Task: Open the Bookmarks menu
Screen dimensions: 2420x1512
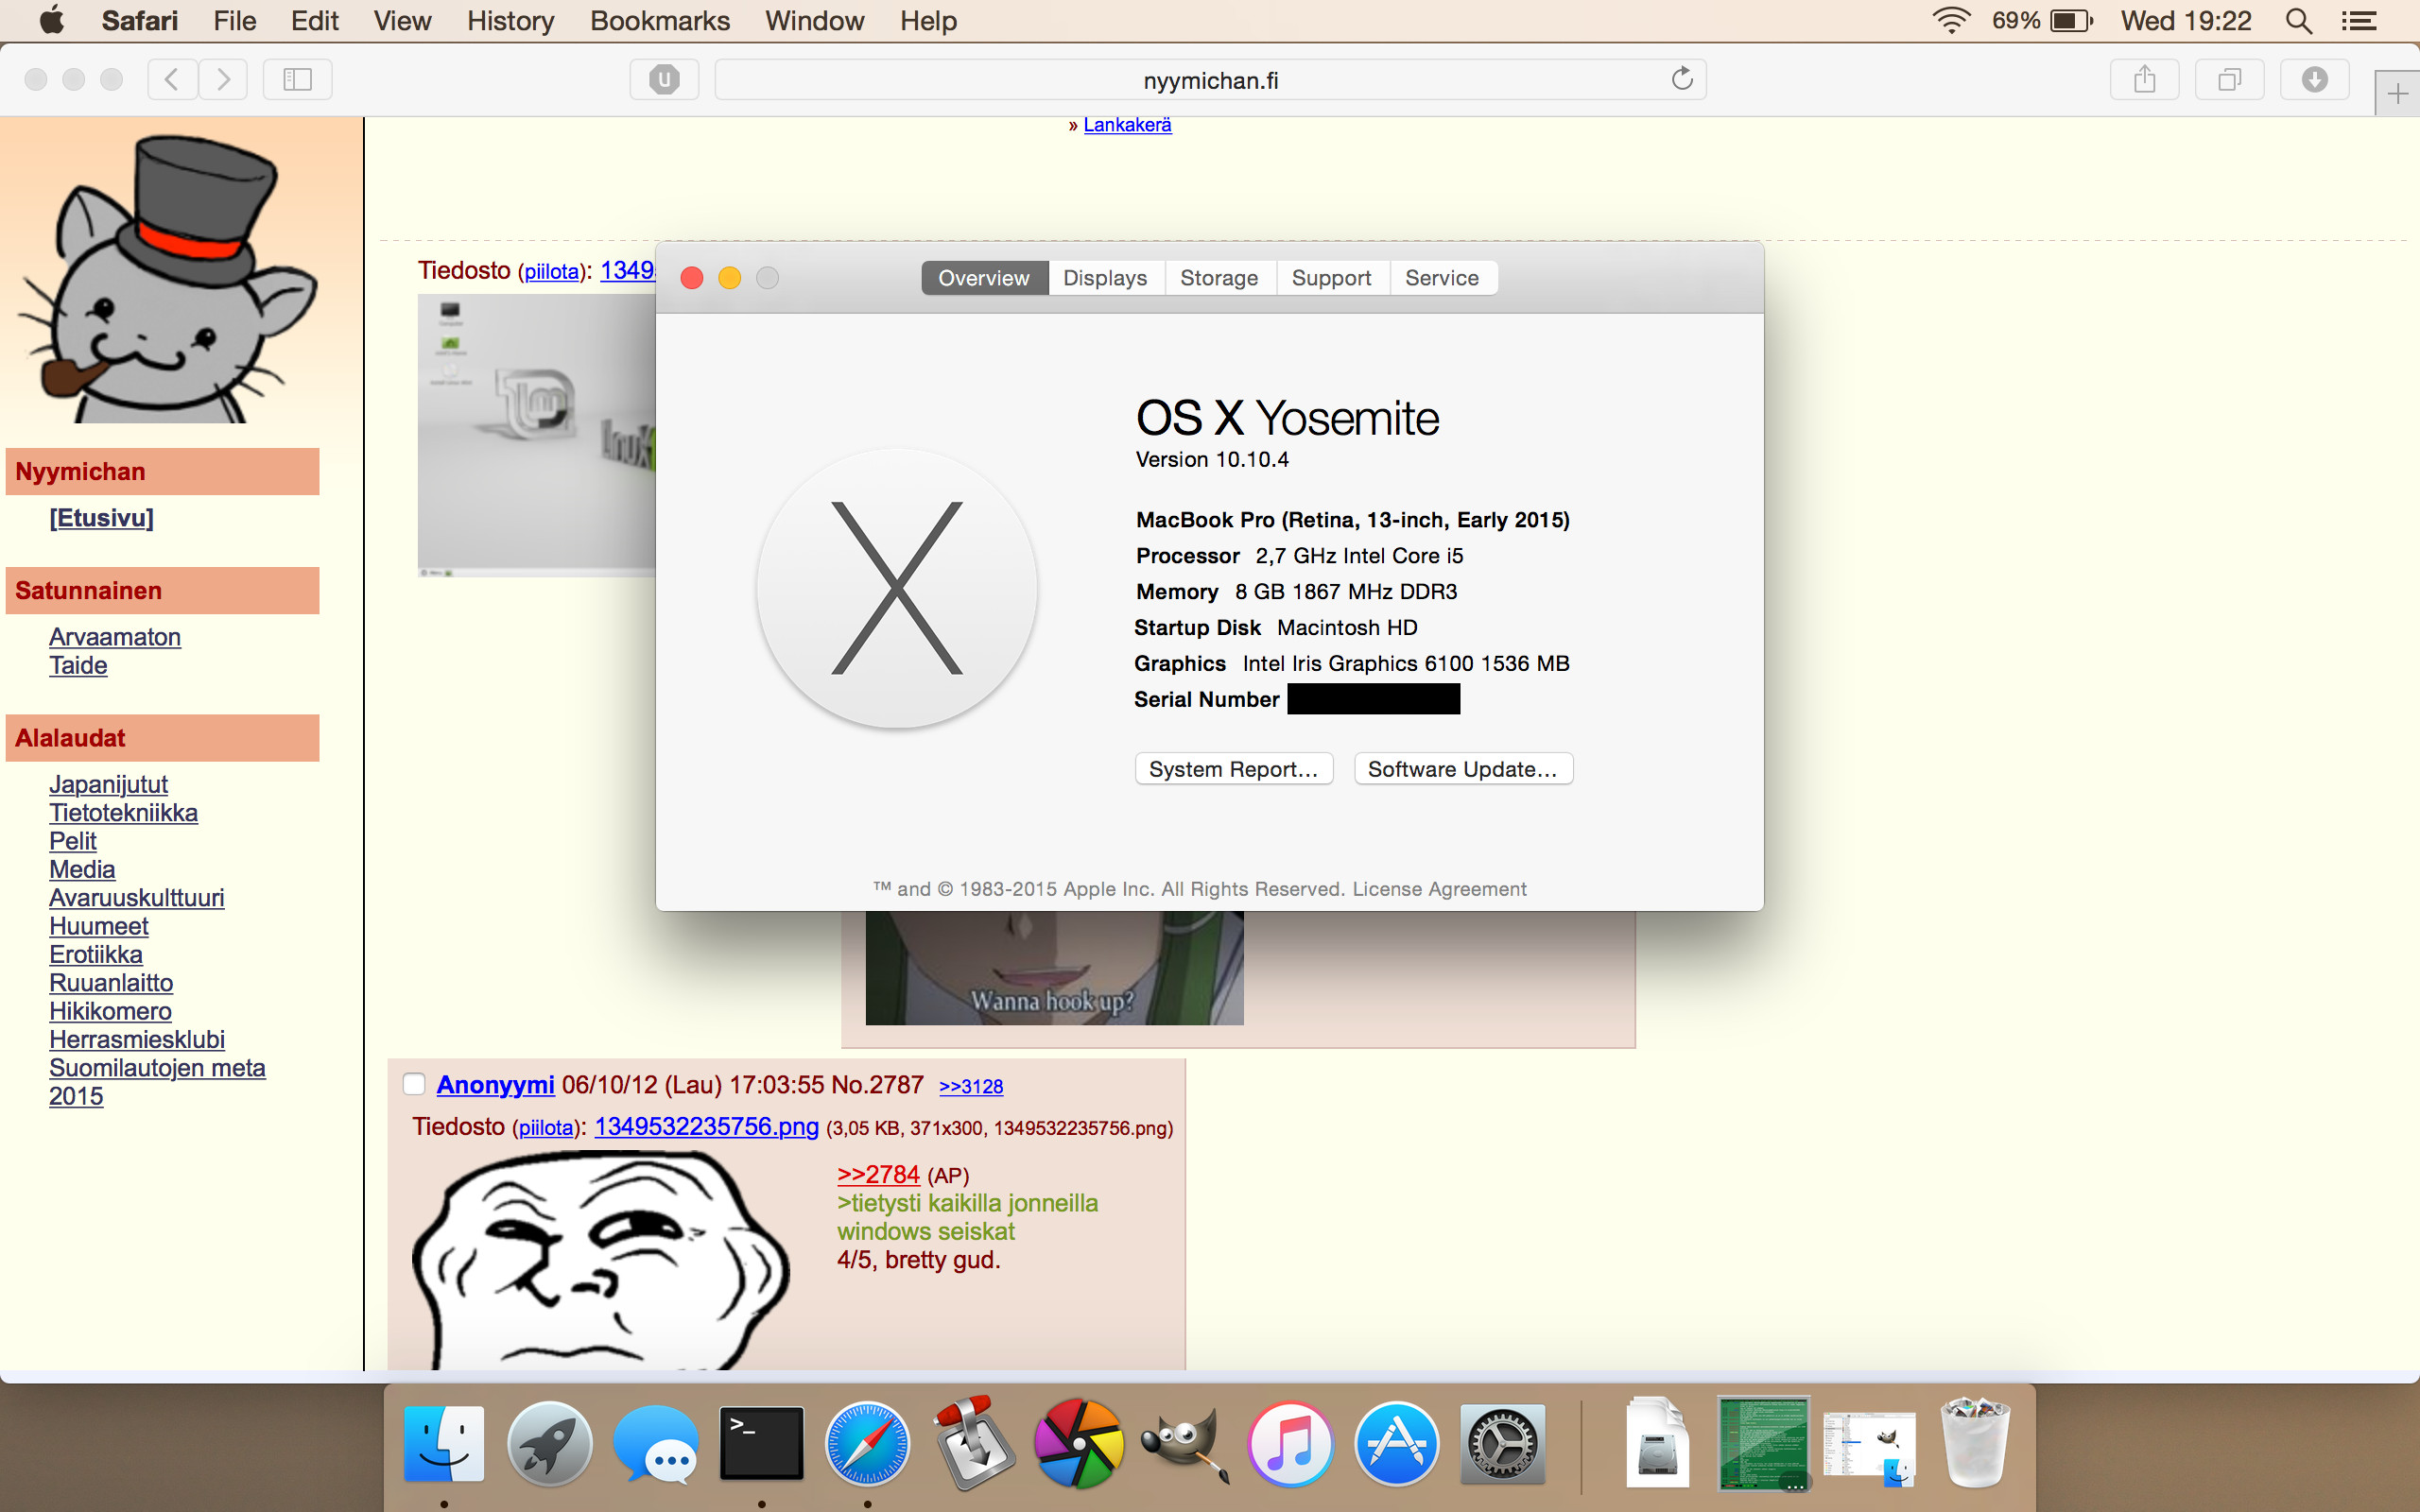Action: tap(659, 21)
